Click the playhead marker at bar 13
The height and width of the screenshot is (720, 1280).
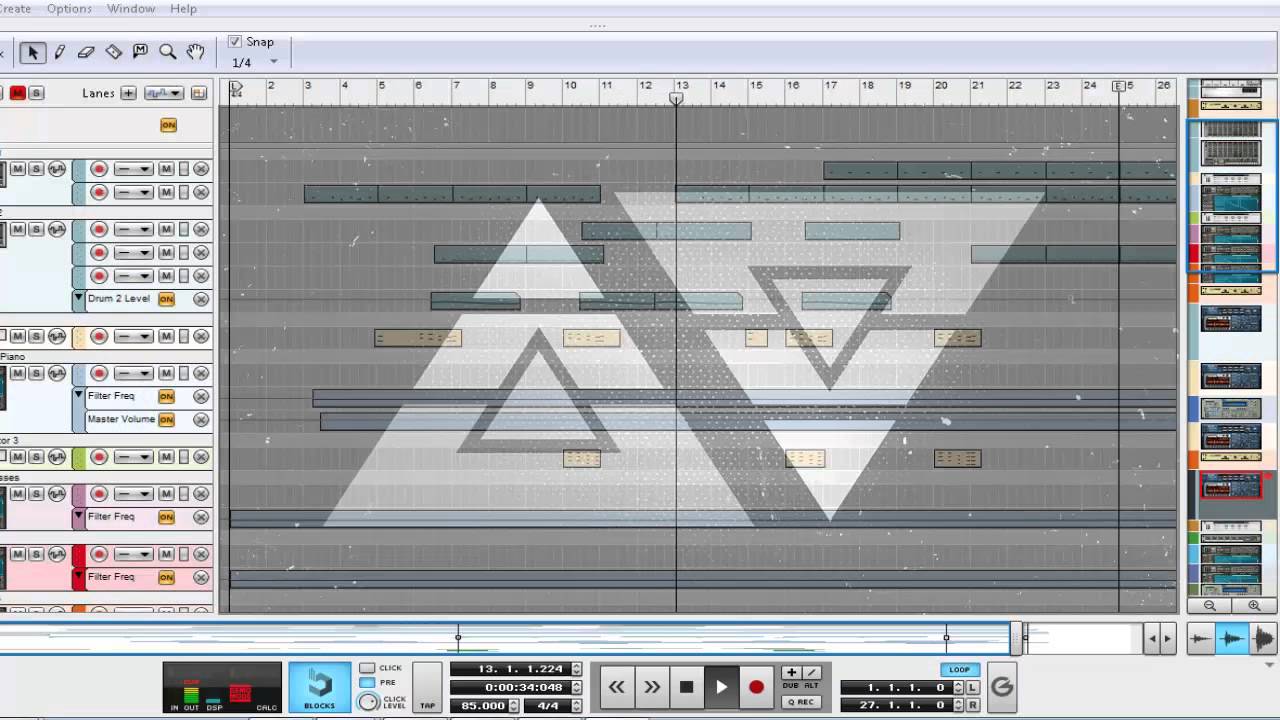tap(676, 98)
